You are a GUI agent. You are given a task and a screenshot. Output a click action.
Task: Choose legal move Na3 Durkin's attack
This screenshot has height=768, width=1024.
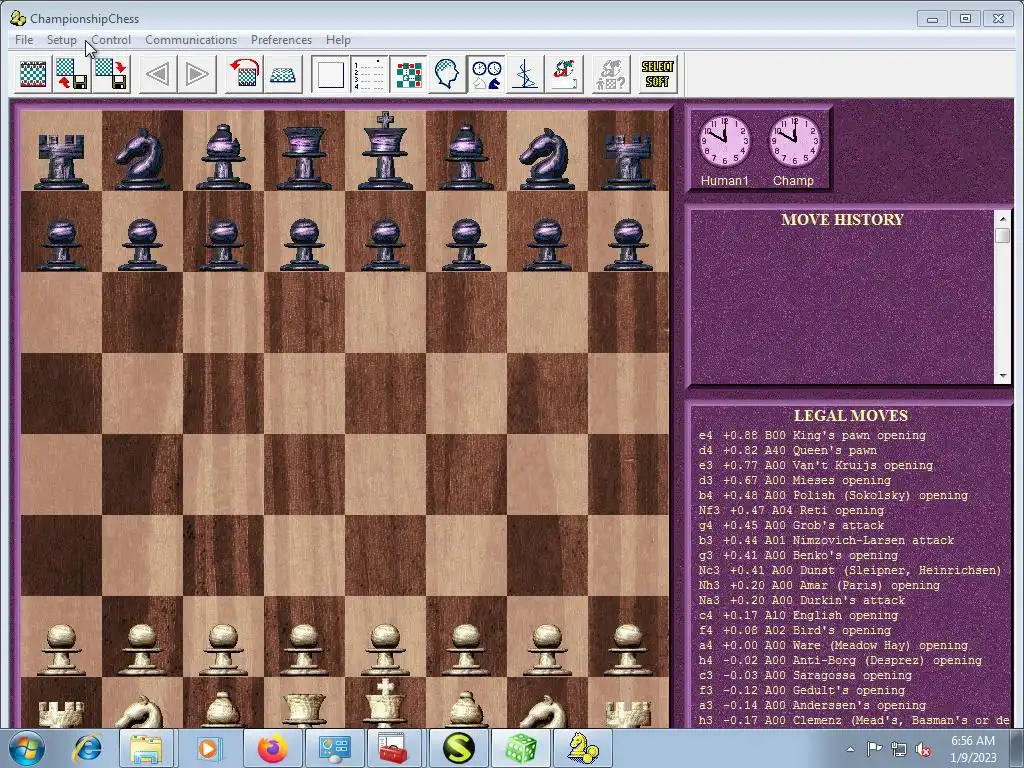click(x=802, y=601)
